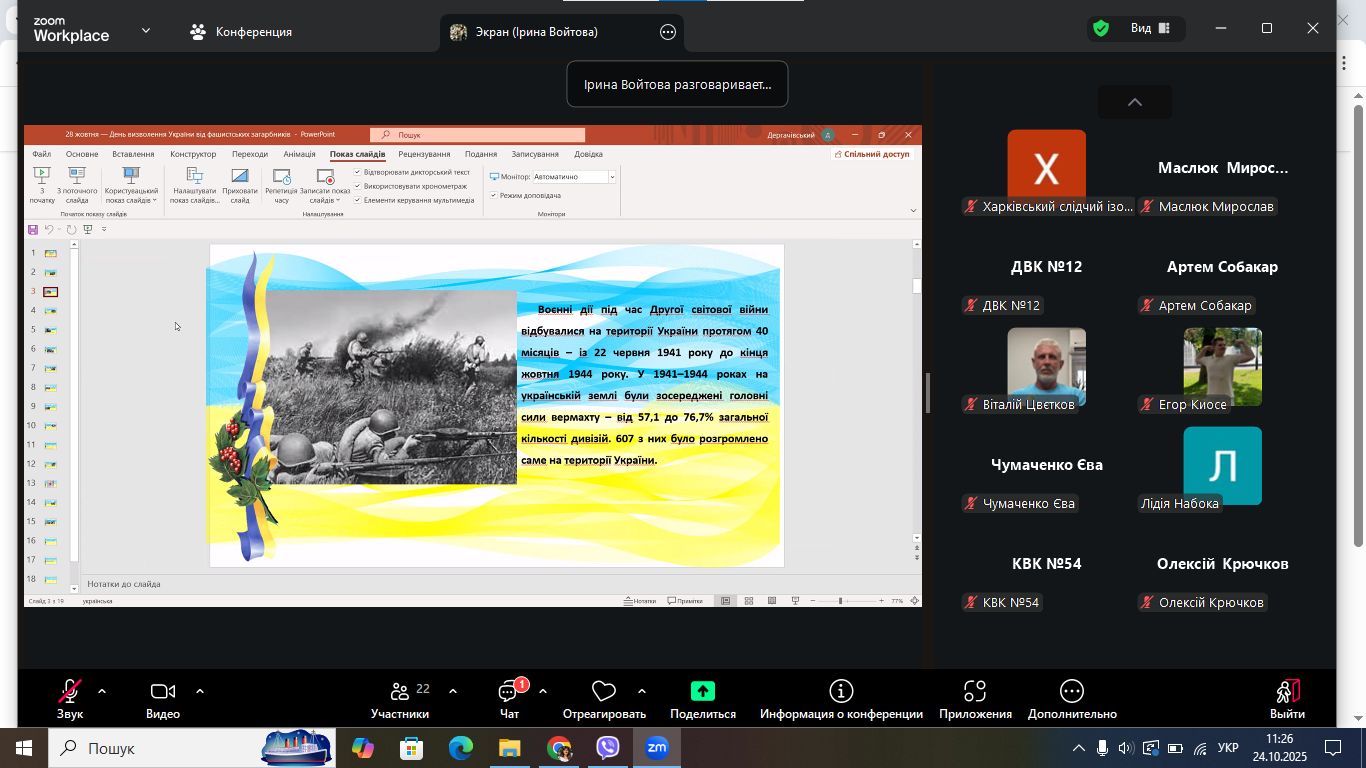Expand video options arrow next to Видео

click(200, 691)
